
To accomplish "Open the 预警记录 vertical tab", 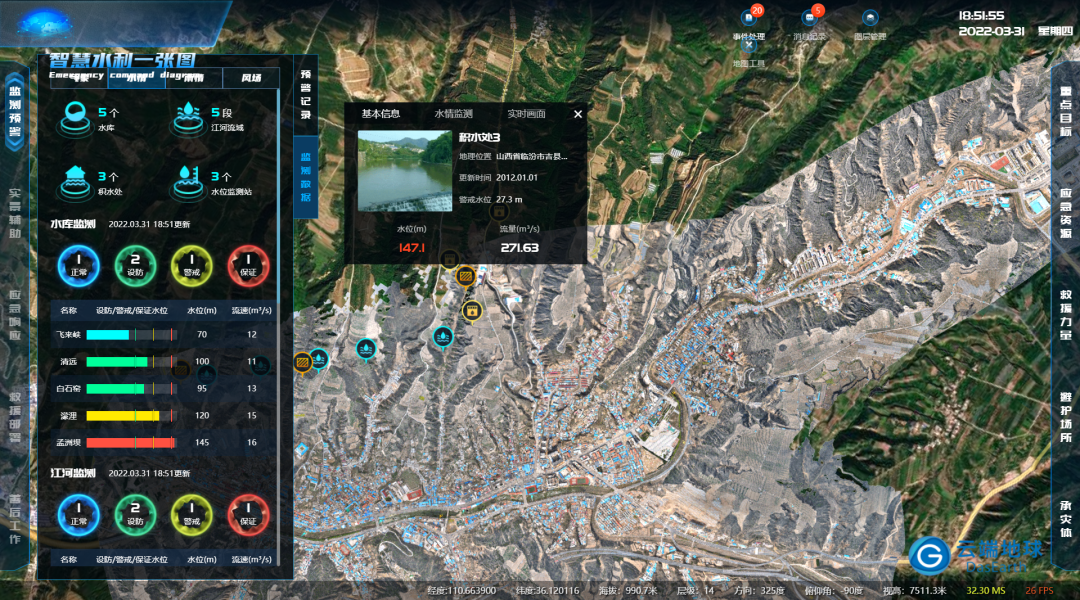I will pos(306,95).
